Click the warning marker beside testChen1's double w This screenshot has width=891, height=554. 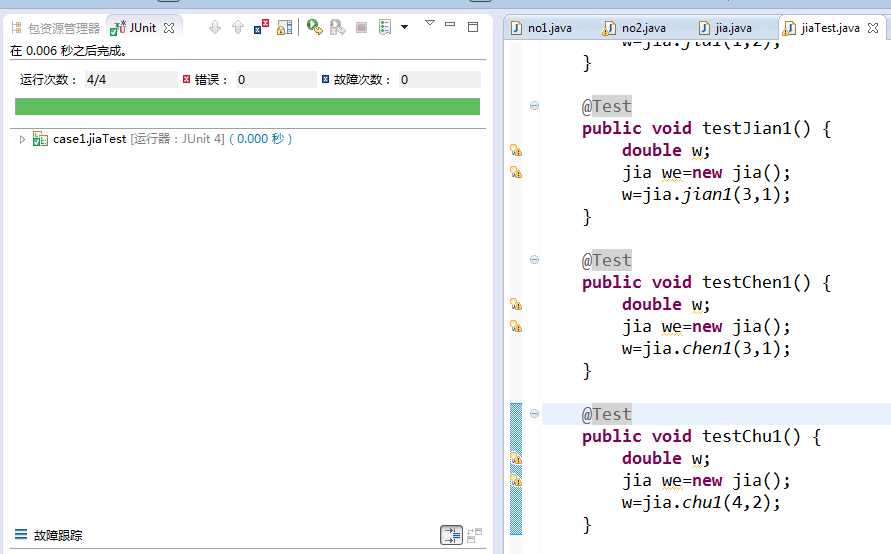[x=516, y=305]
